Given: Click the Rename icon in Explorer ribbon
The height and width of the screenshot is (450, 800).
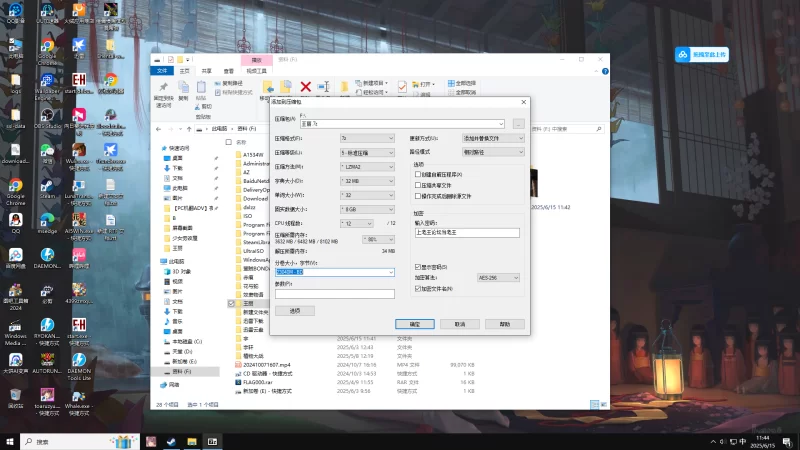Looking at the screenshot, I should (x=323, y=87).
